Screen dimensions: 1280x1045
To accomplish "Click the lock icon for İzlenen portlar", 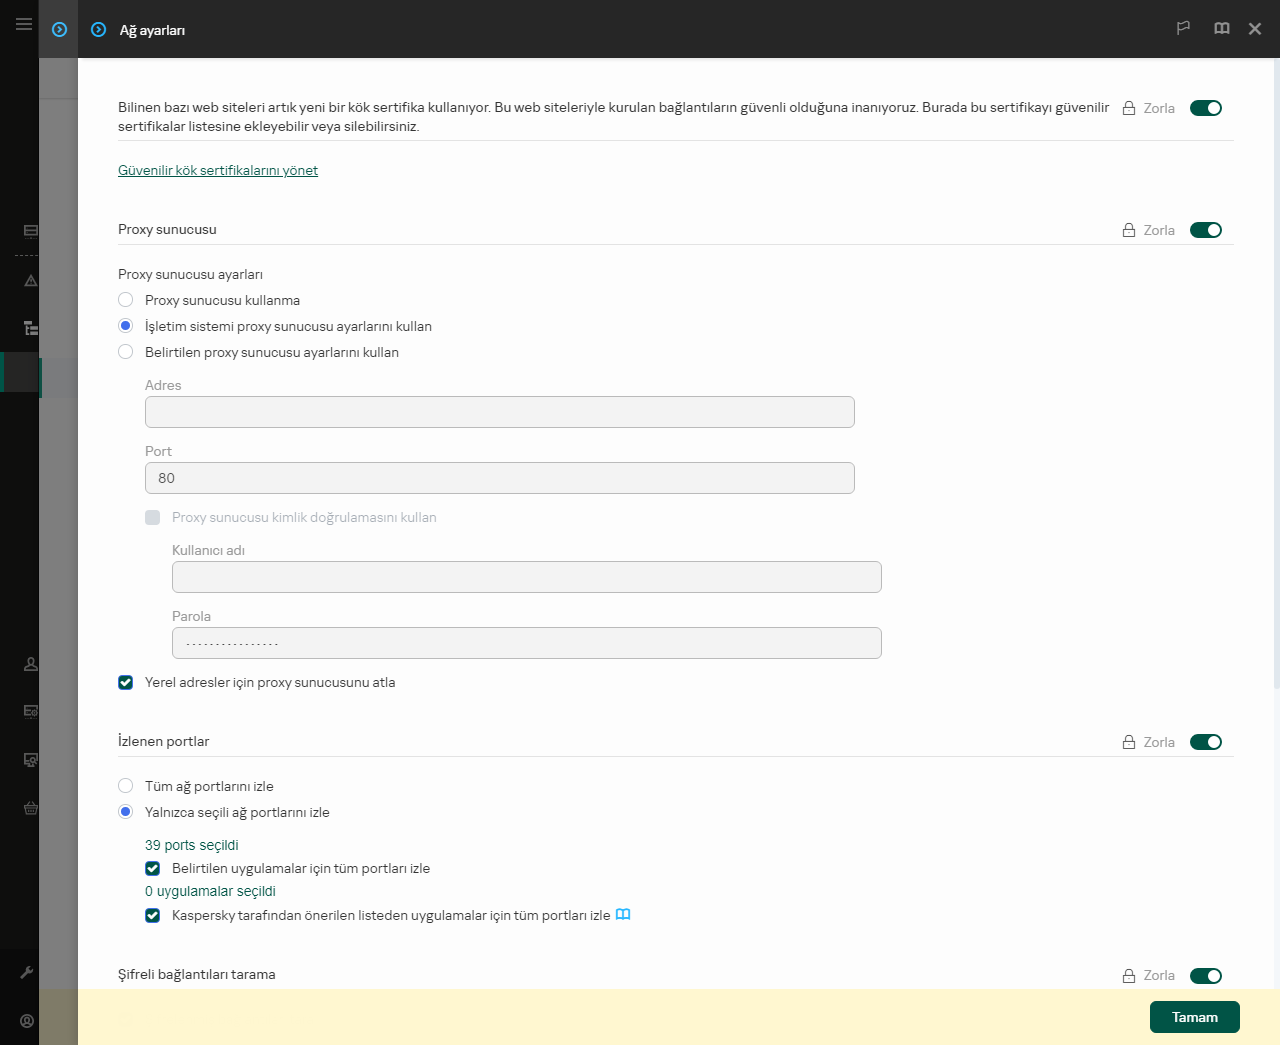I will (1129, 742).
